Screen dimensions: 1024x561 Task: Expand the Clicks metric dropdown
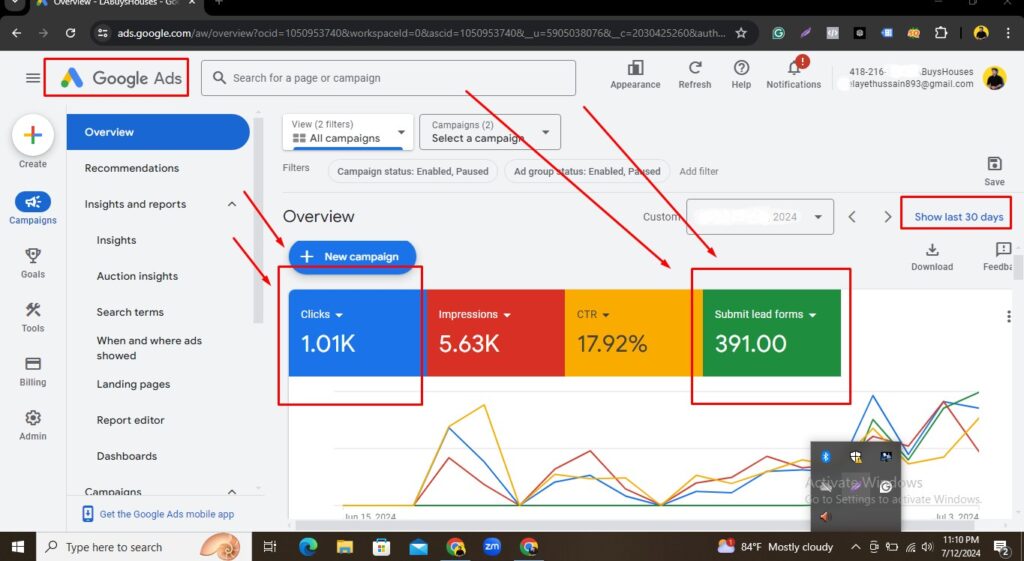339,315
